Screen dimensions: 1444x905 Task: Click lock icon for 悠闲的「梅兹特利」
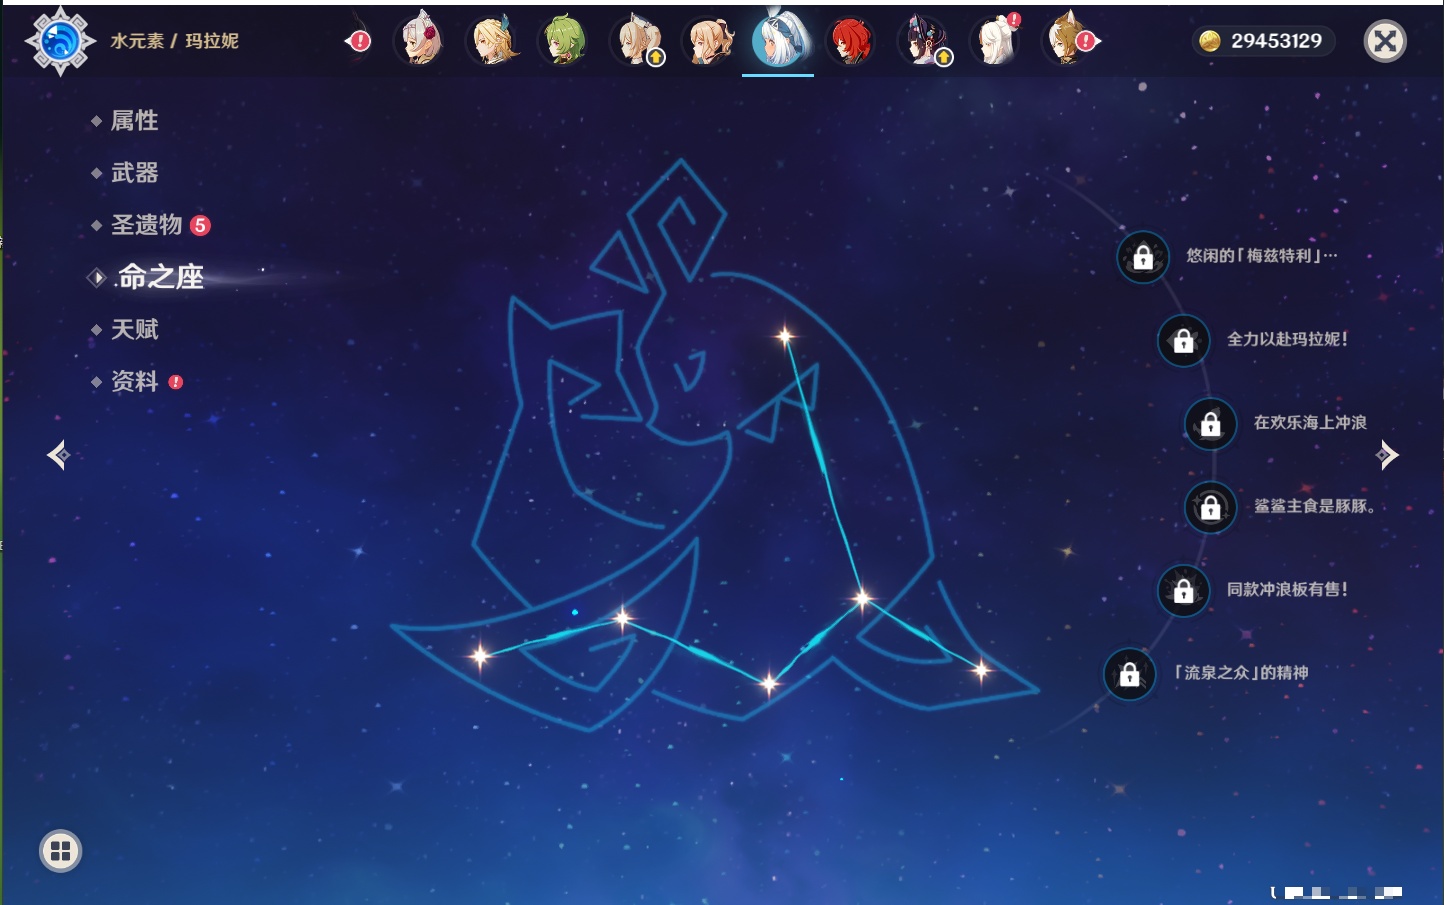(x=1143, y=257)
